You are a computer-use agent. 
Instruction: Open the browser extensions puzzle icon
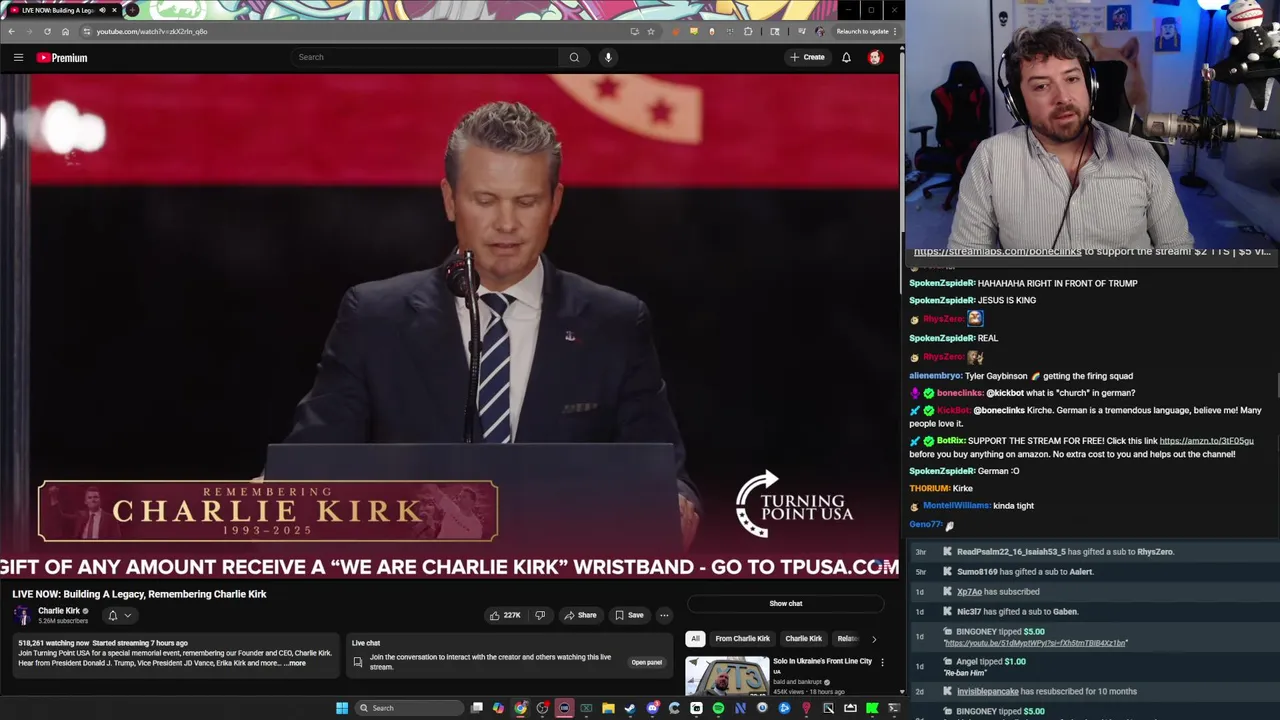coord(748,31)
